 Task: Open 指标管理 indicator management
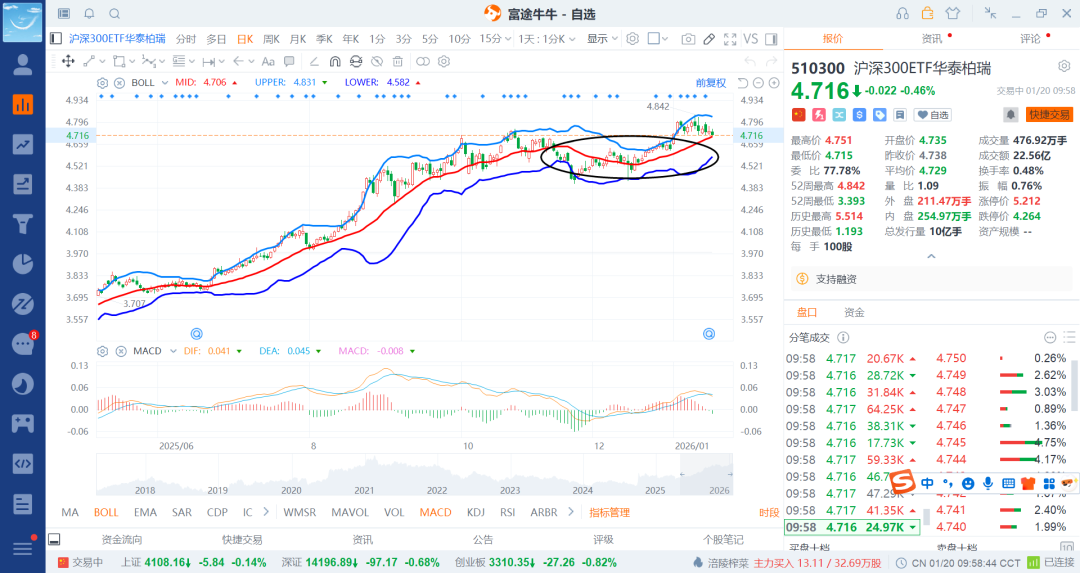[x=610, y=512]
